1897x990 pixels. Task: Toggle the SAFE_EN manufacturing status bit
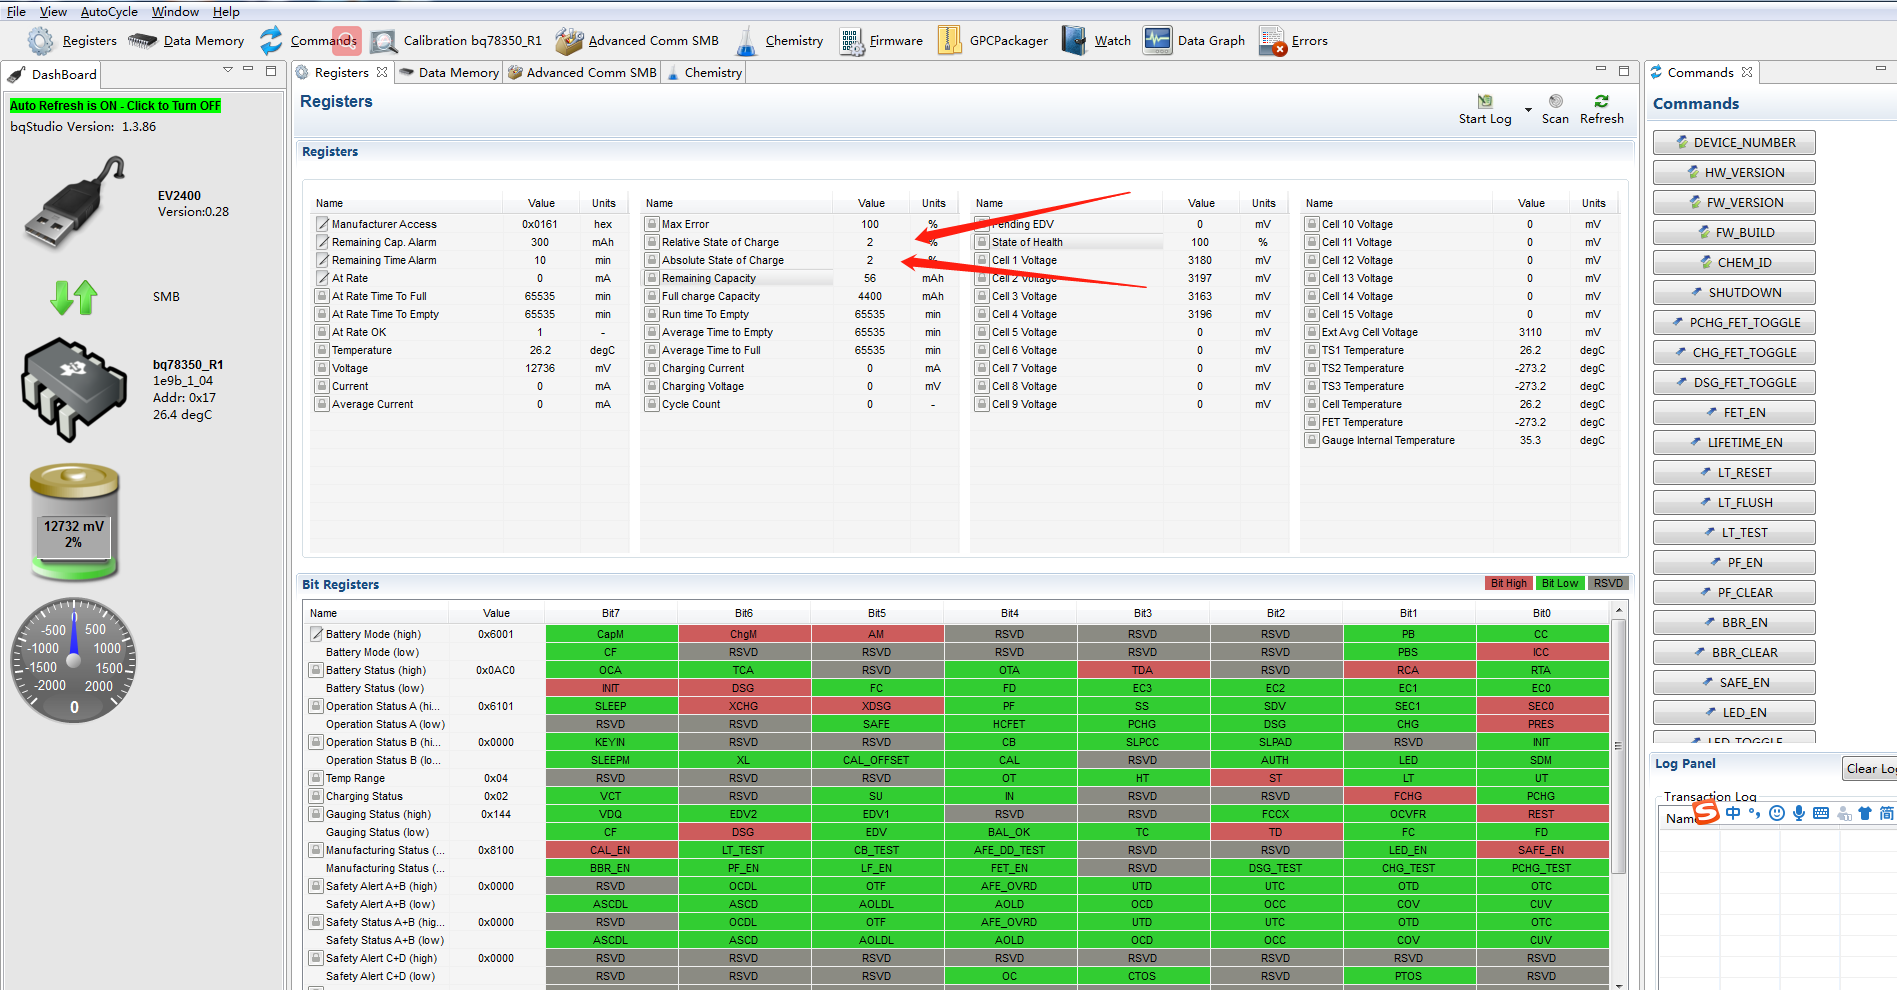(x=1541, y=850)
